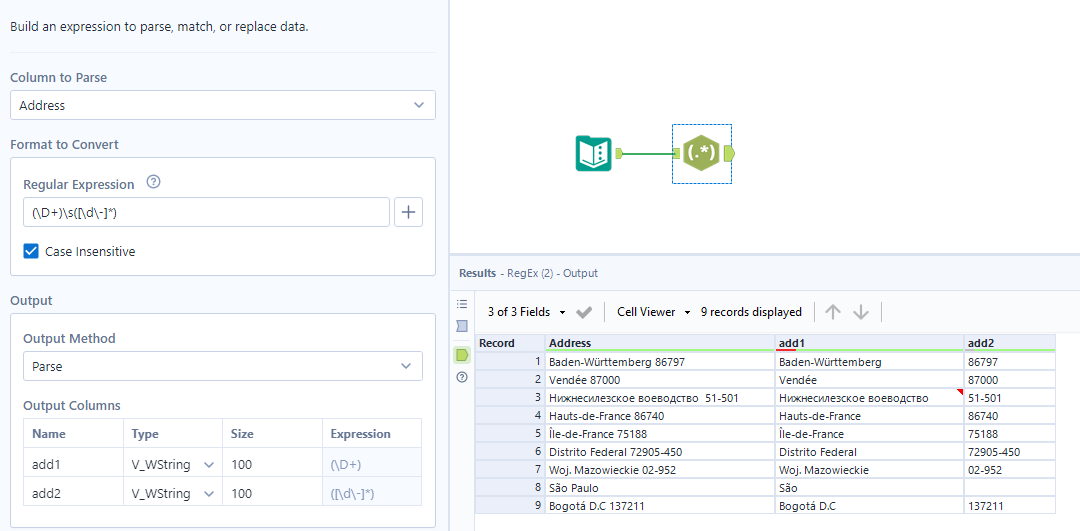Screen dimensions: 1080x531
Task: Open the results help icon
Action: [462, 377]
